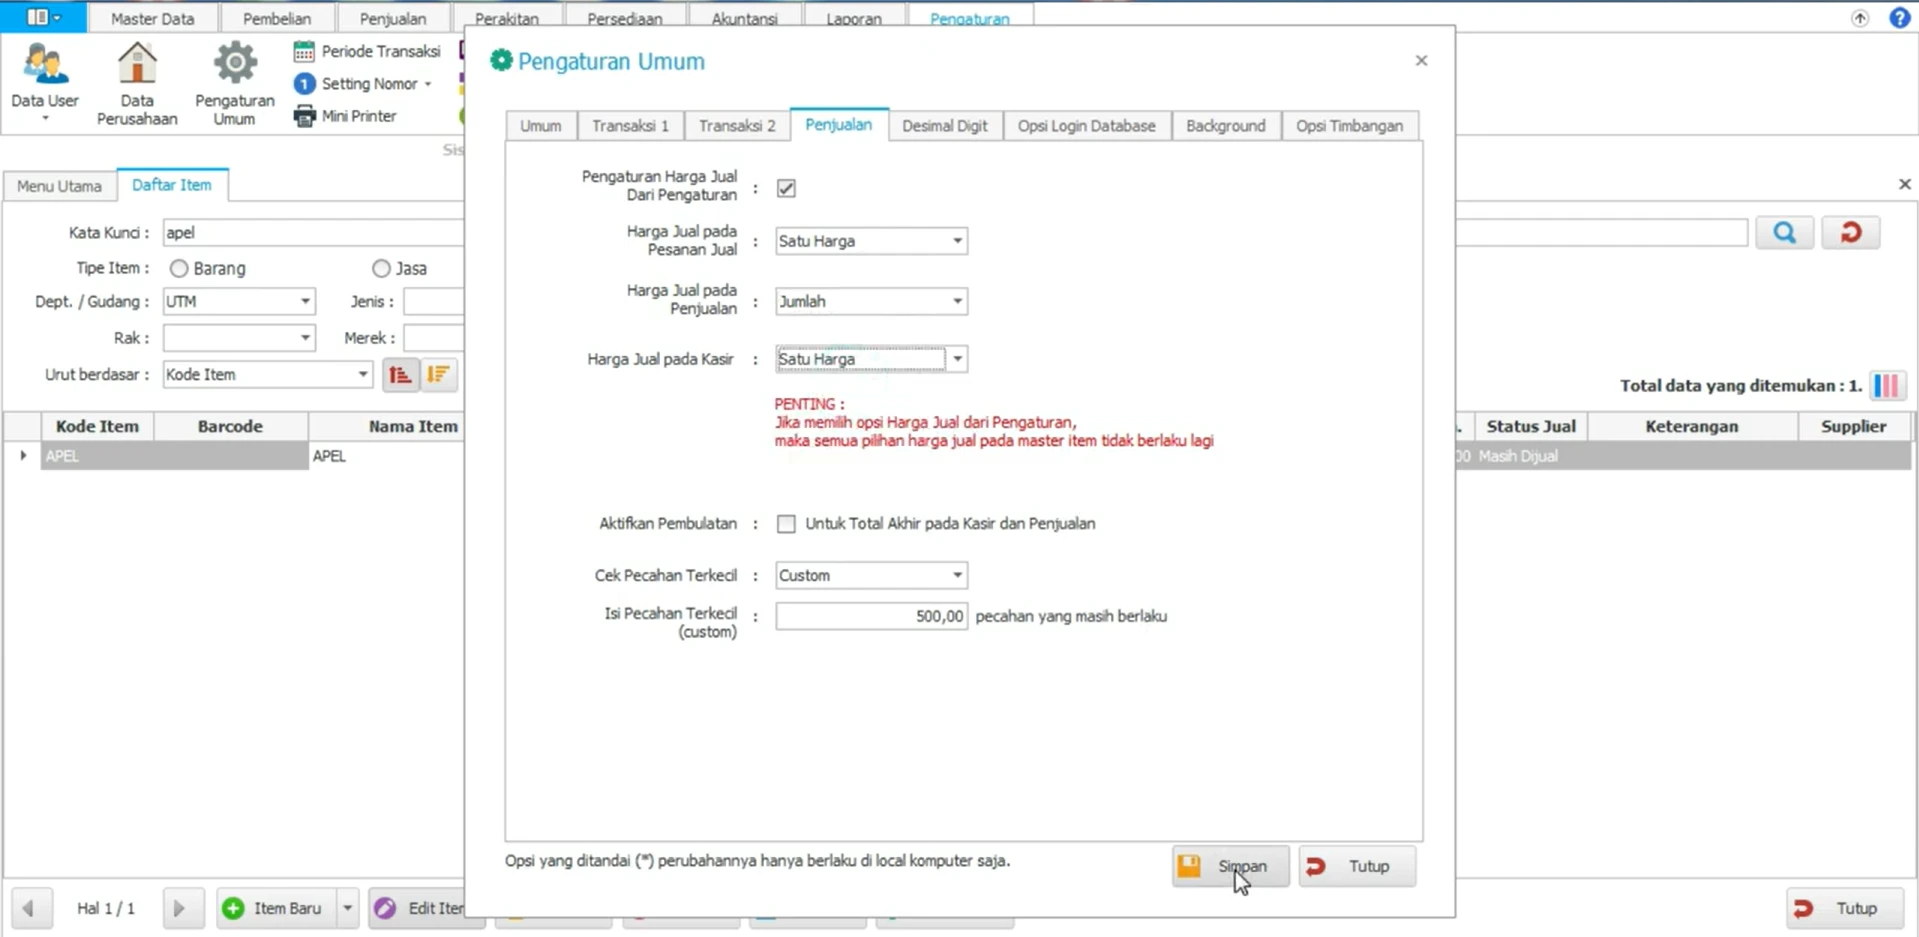Click the Kata Kunci input field

313,232
